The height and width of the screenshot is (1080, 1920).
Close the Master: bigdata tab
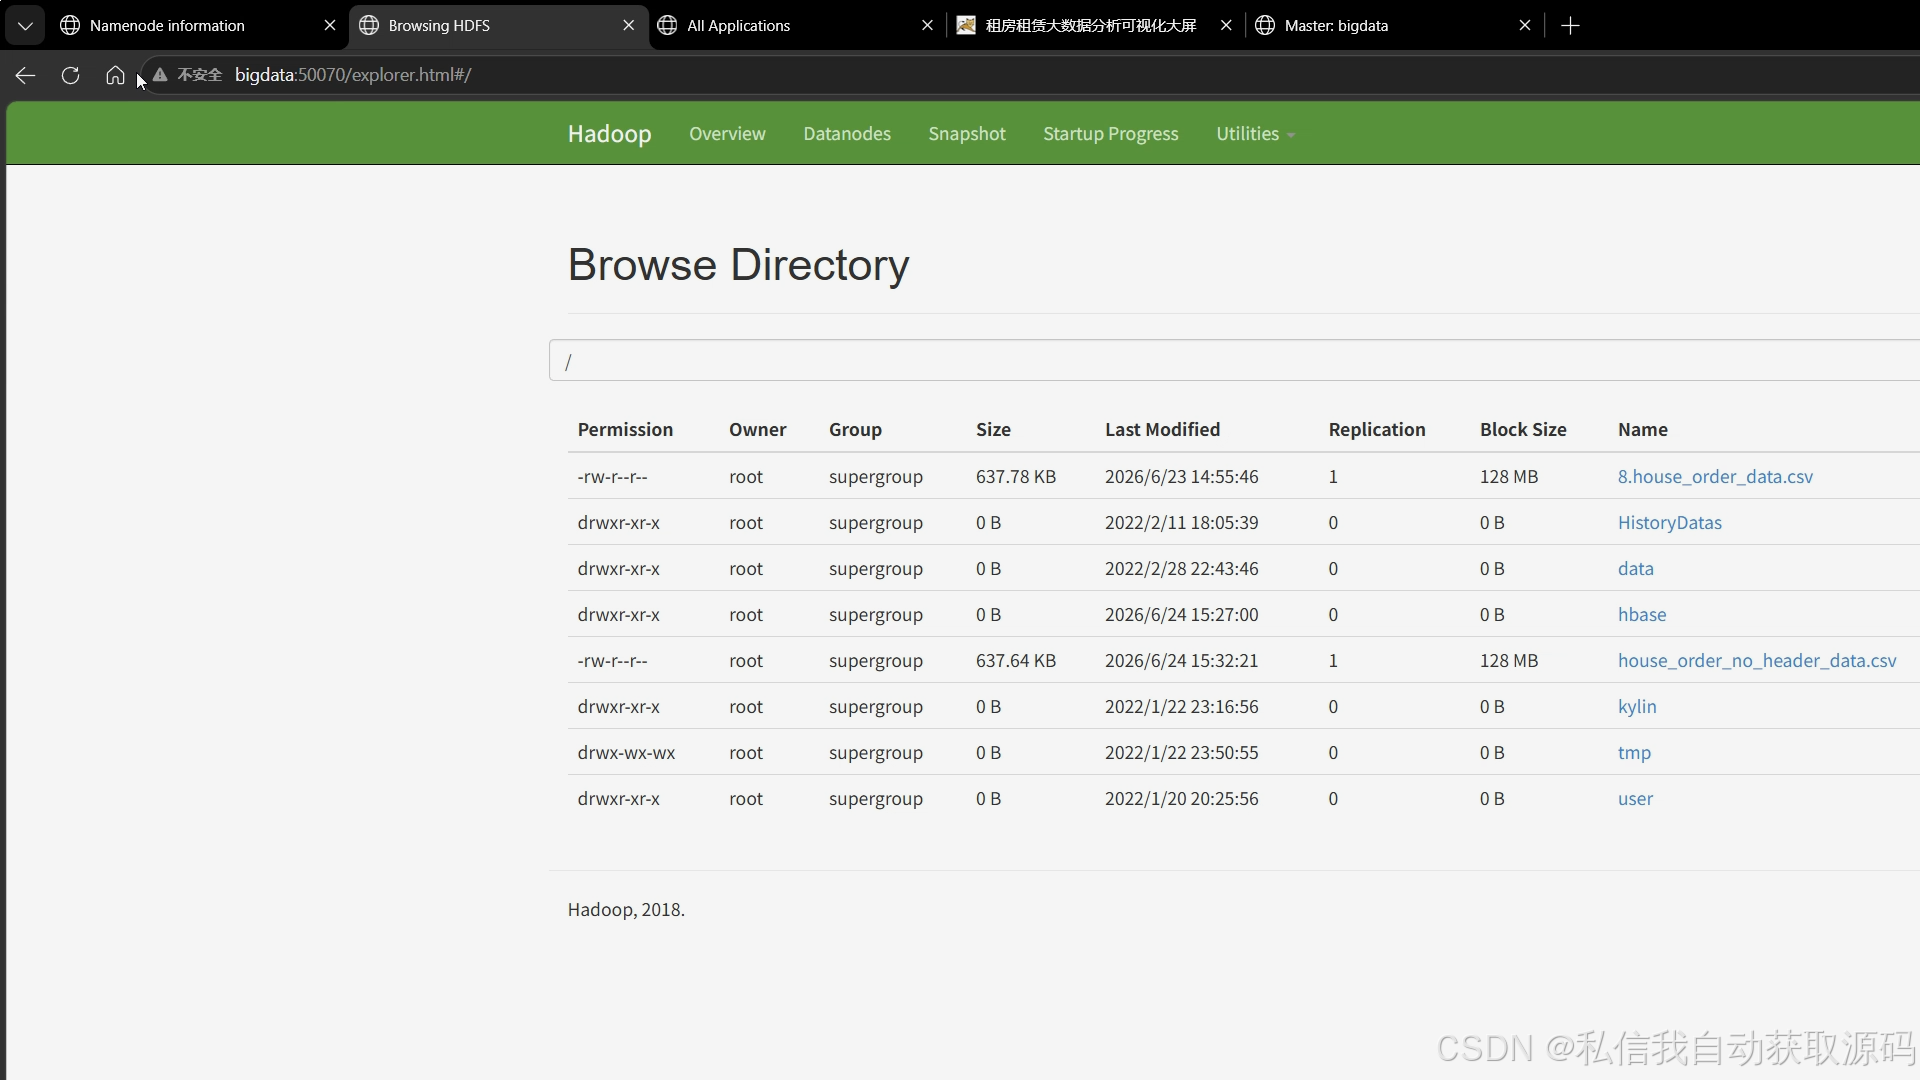[x=1524, y=26]
